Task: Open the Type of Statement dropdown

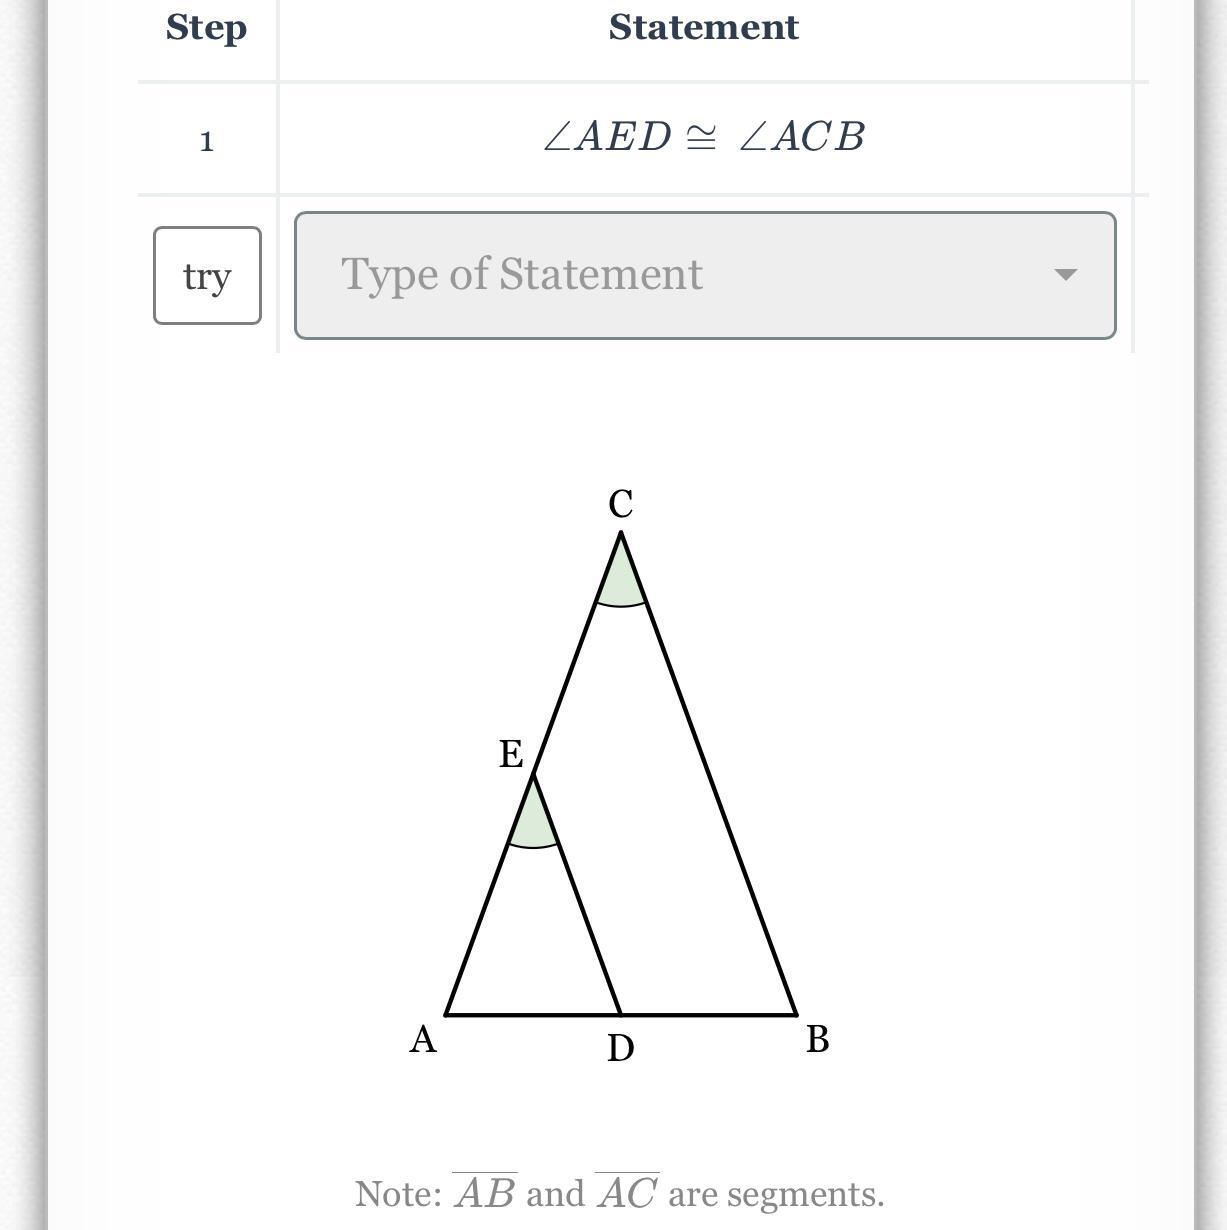Action: pos(704,275)
